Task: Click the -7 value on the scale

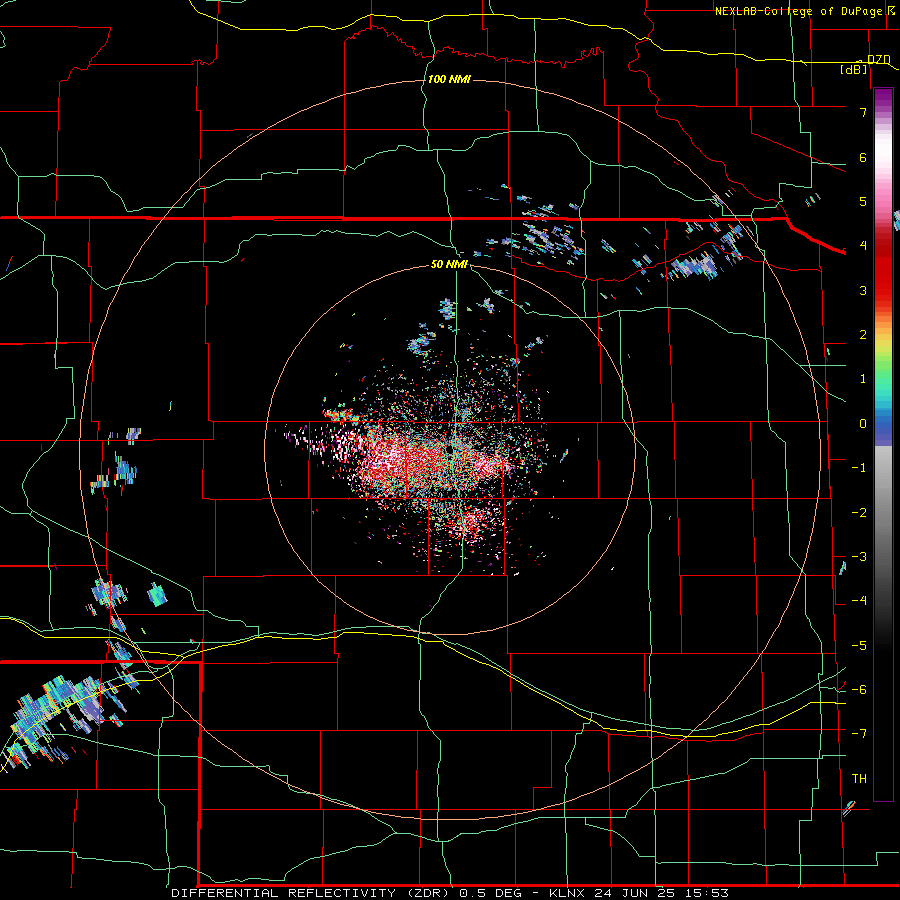Action: click(x=859, y=733)
